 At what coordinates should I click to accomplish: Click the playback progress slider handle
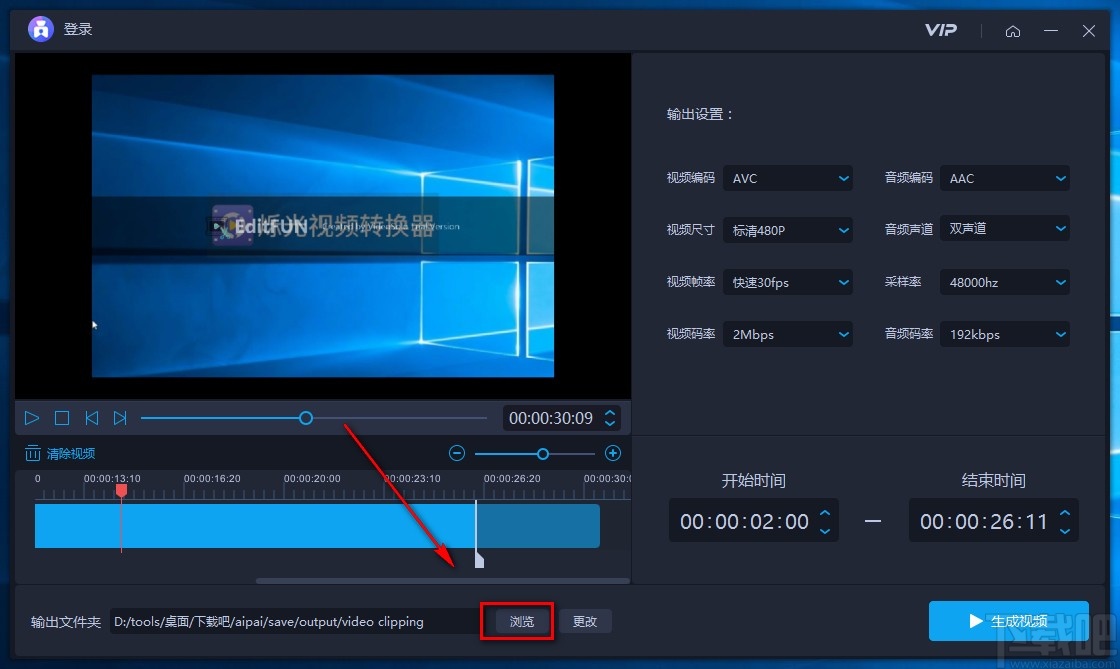(306, 418)
